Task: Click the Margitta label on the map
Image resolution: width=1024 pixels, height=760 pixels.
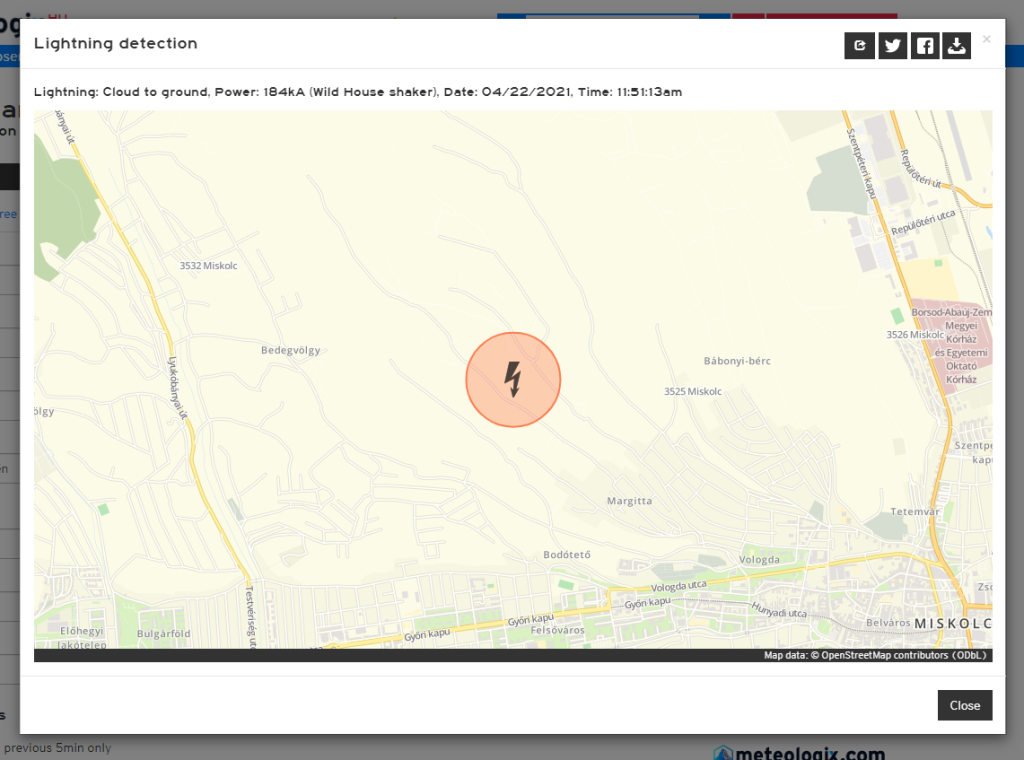Action: (x=629, y=501)
